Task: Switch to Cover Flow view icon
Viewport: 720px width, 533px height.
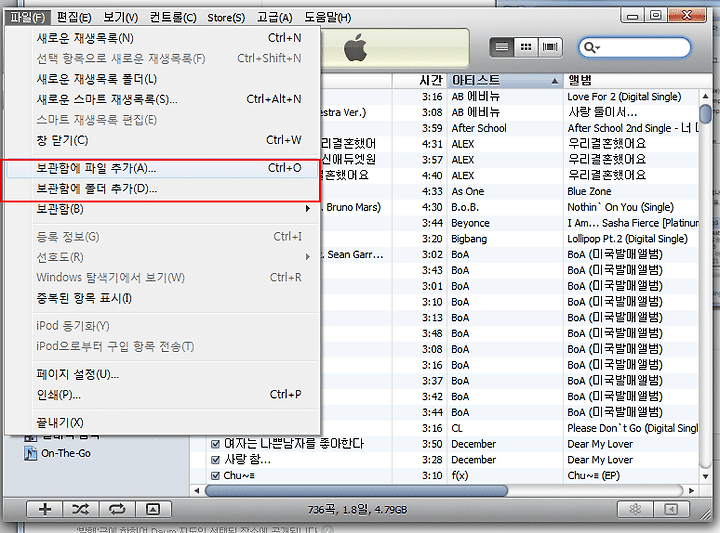Action: (550, 47)
